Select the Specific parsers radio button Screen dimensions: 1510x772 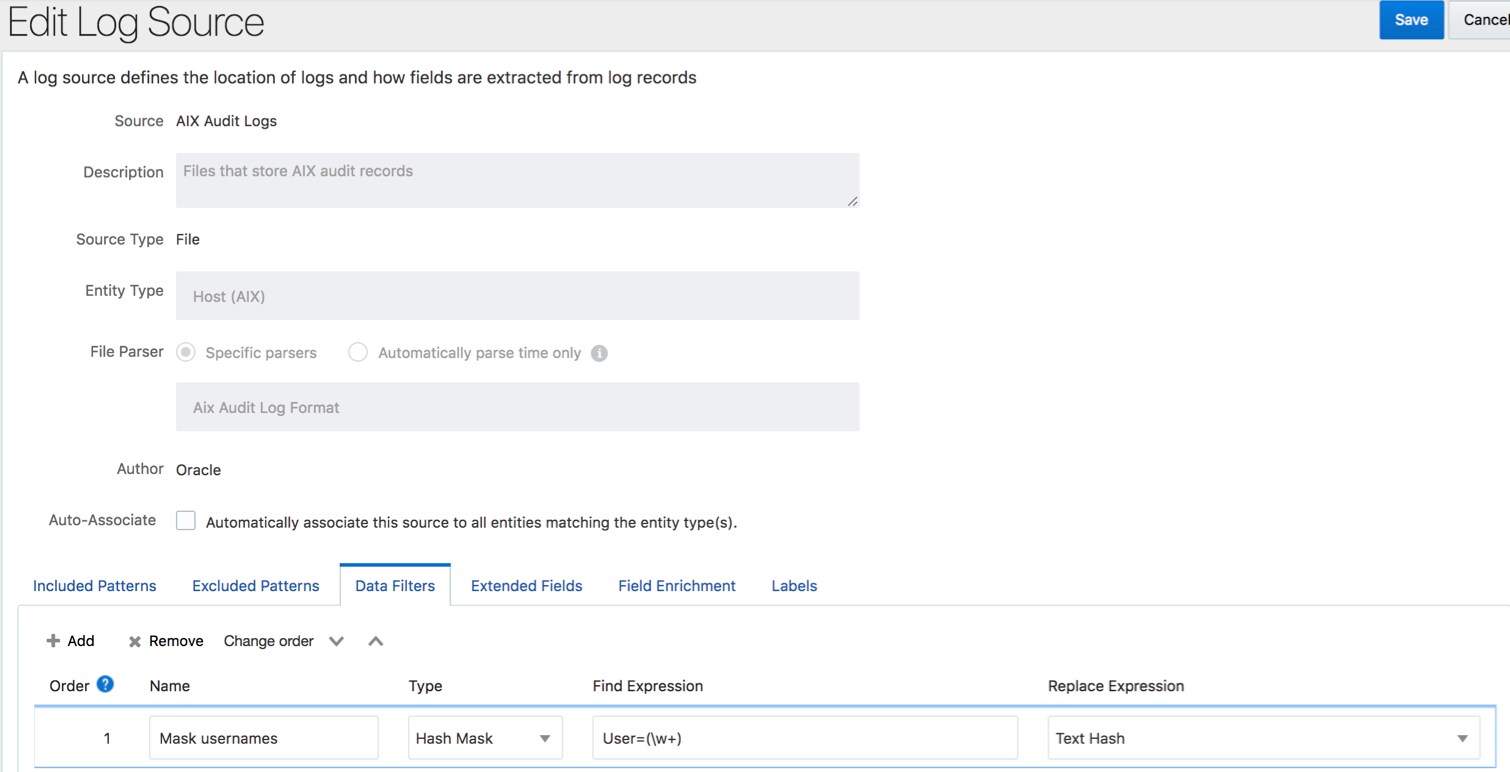186,352
